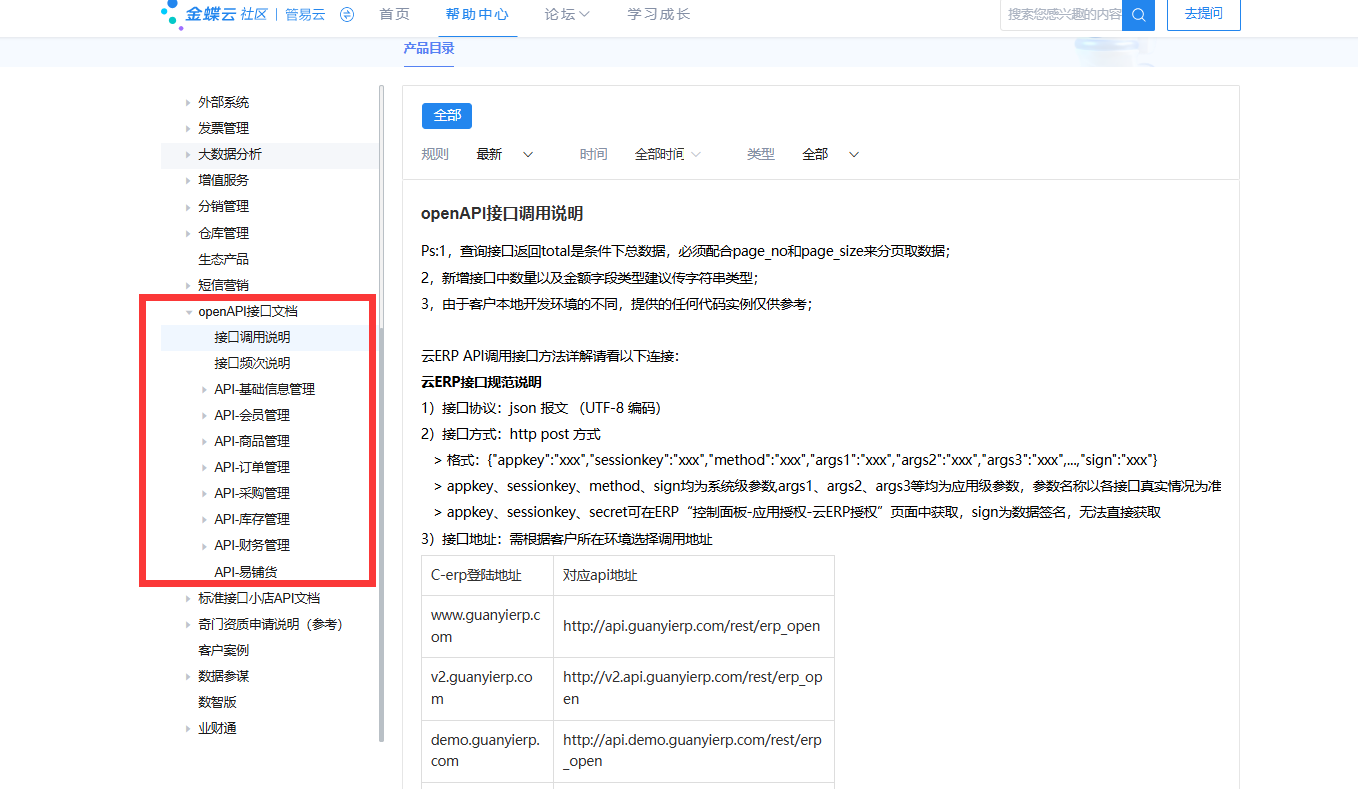
Task: Expand the API-财务管理 node
Action: pos(203,545)
